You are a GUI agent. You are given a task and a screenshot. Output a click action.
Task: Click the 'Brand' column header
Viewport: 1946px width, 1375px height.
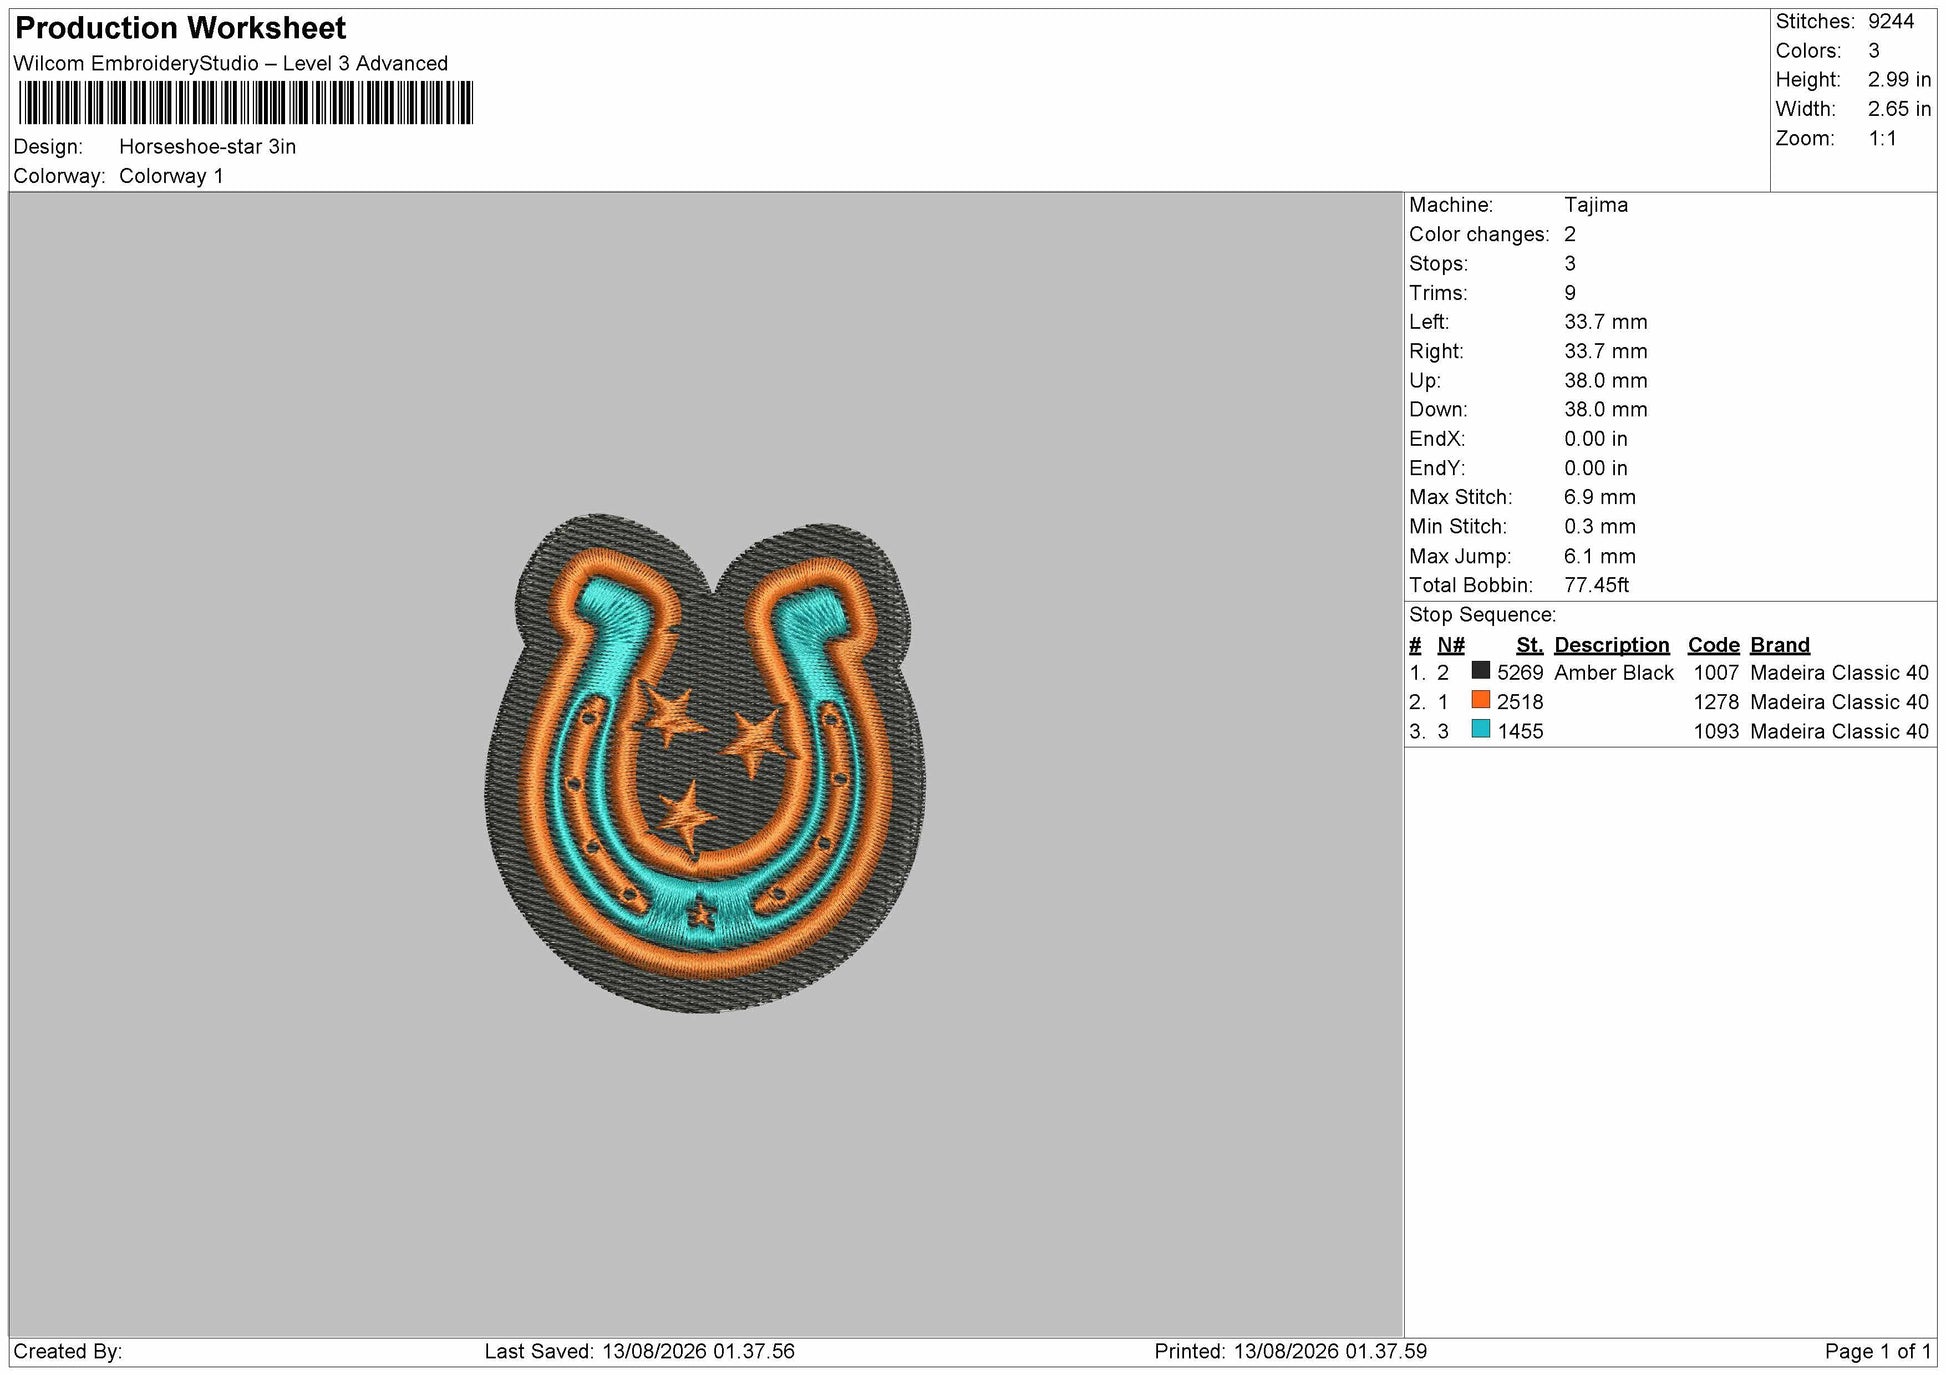pos(1780,645)
